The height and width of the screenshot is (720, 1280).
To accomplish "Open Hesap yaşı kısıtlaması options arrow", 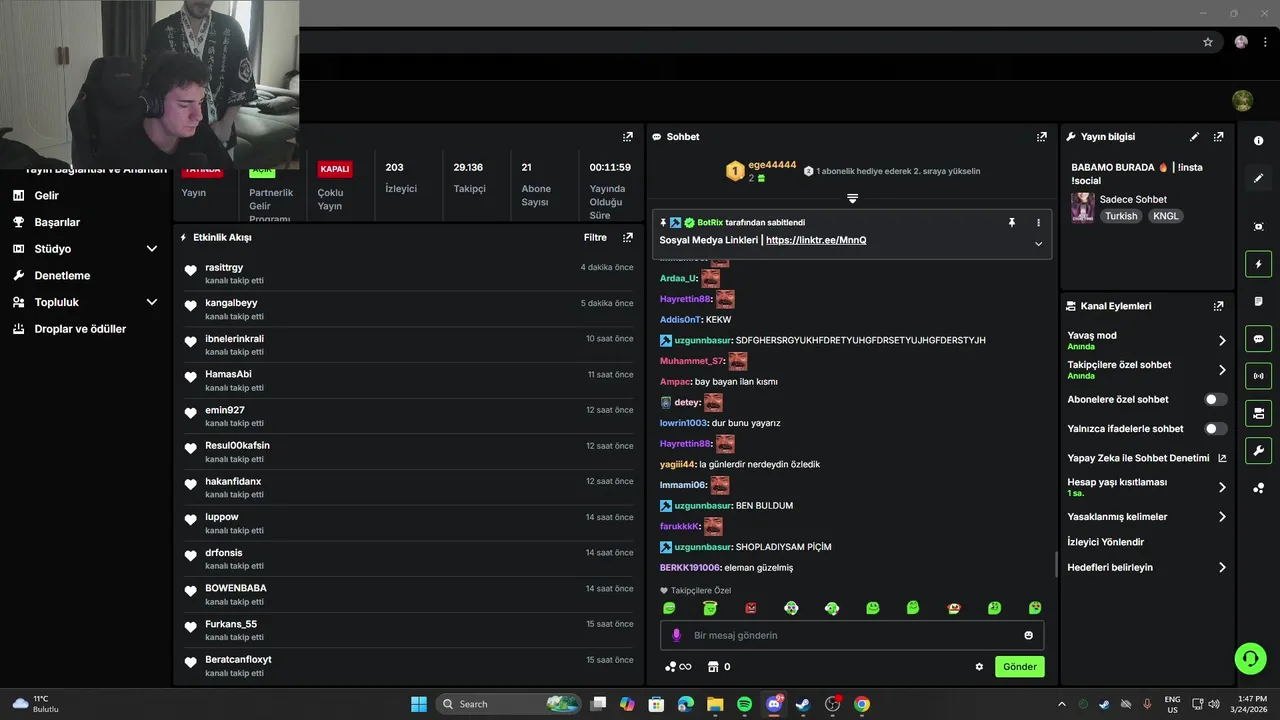I will pos(1222,487).
